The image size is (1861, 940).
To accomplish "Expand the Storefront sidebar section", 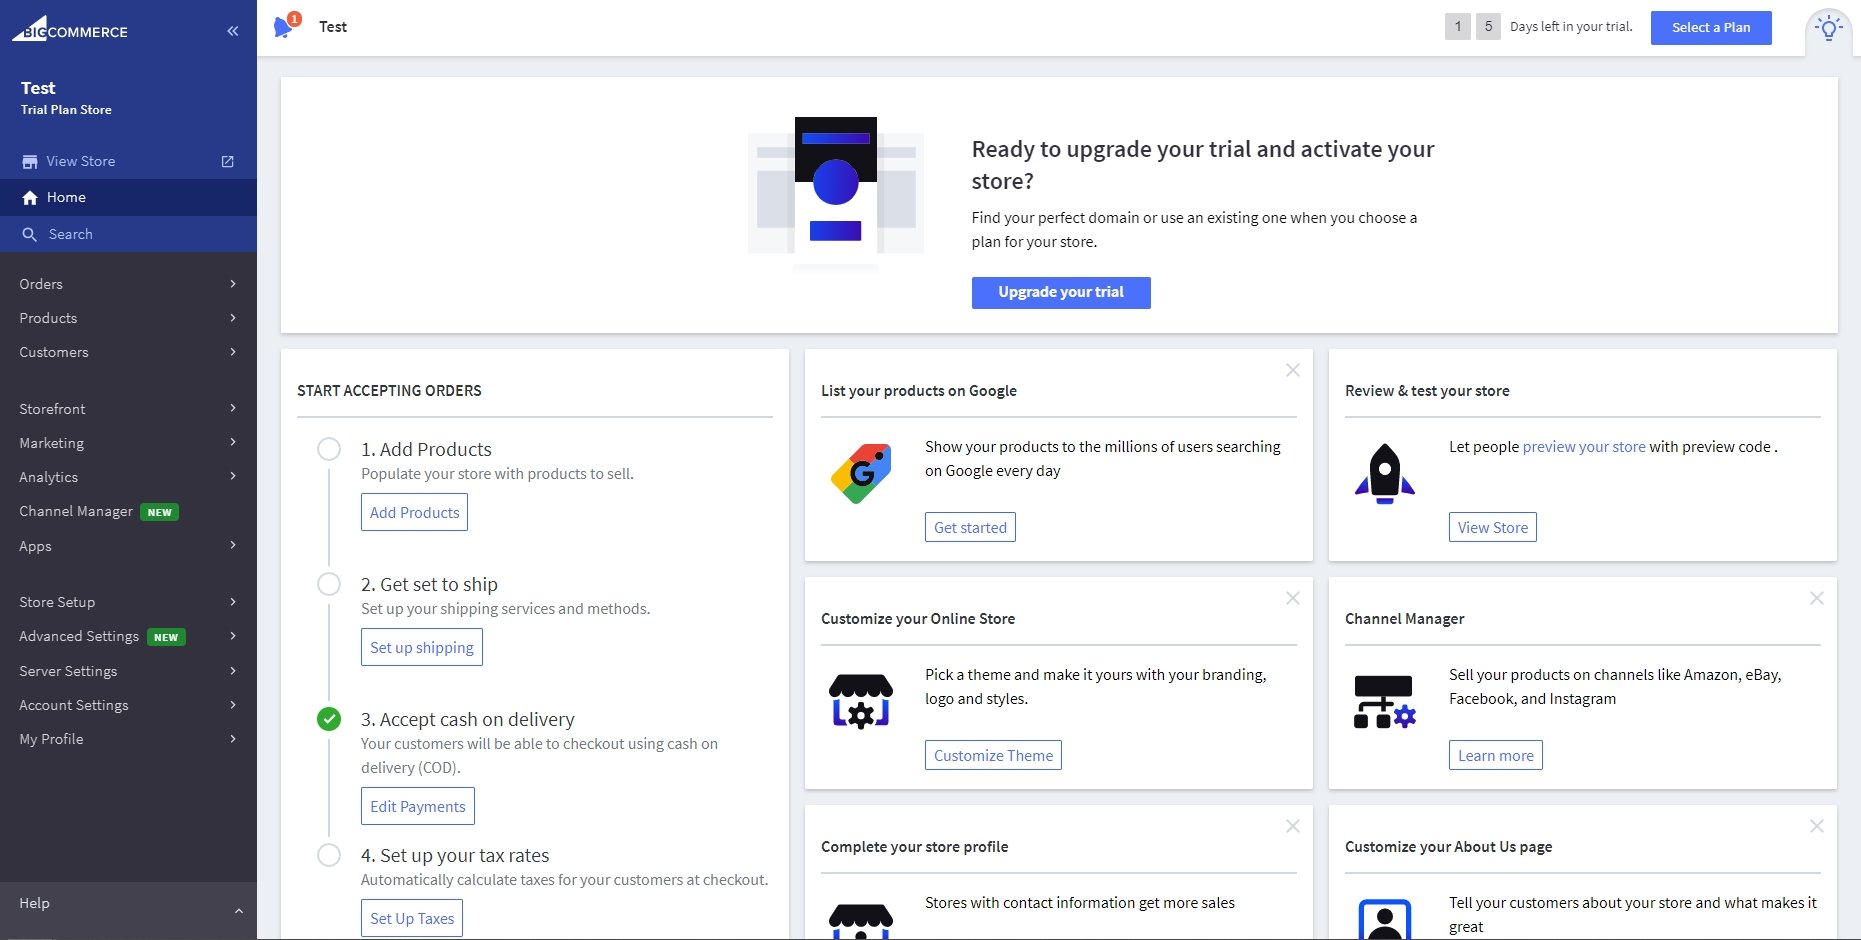I will [x=128, y=409].
